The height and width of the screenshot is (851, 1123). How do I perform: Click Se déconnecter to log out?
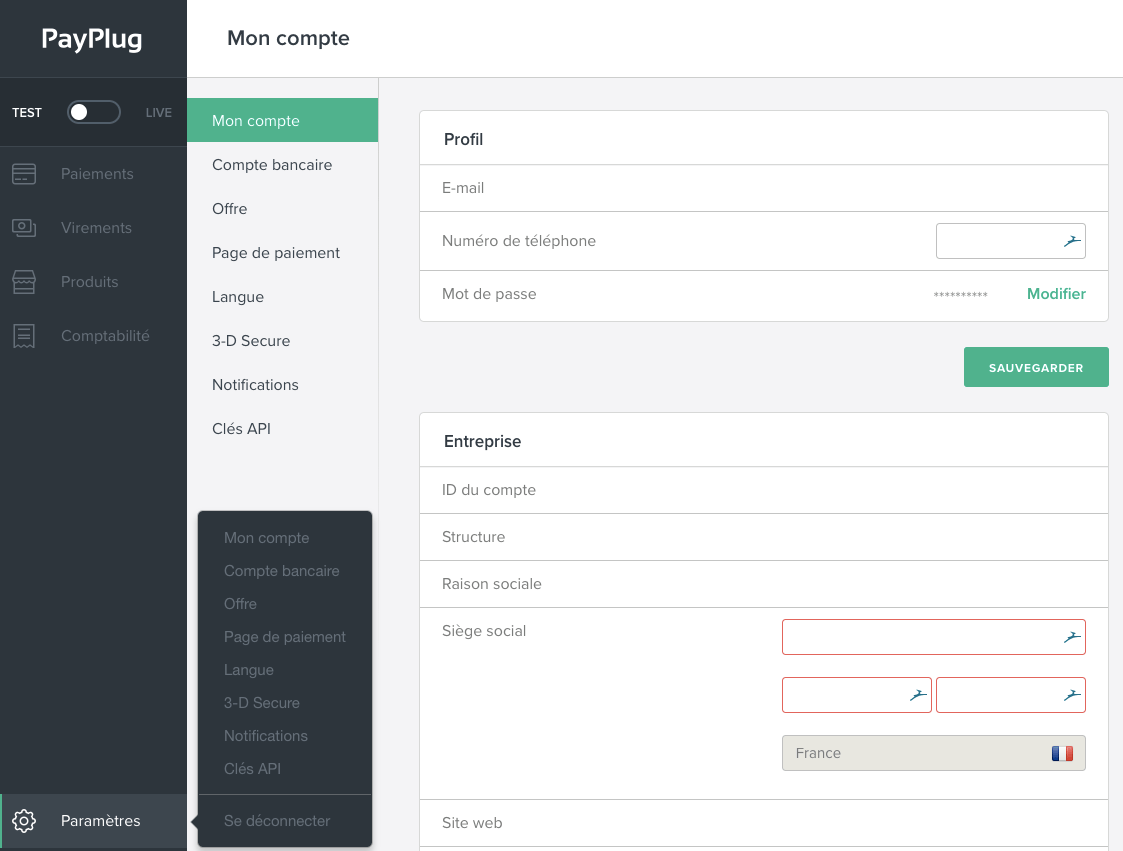click(x=277, y=821)
